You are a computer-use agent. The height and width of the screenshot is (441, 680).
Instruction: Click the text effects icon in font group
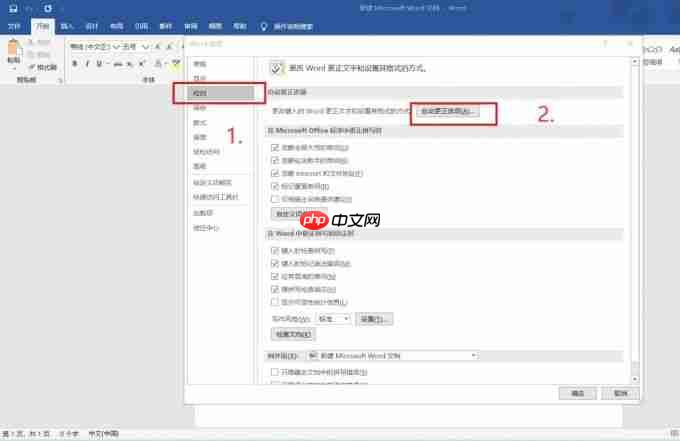tap(158, 64)
